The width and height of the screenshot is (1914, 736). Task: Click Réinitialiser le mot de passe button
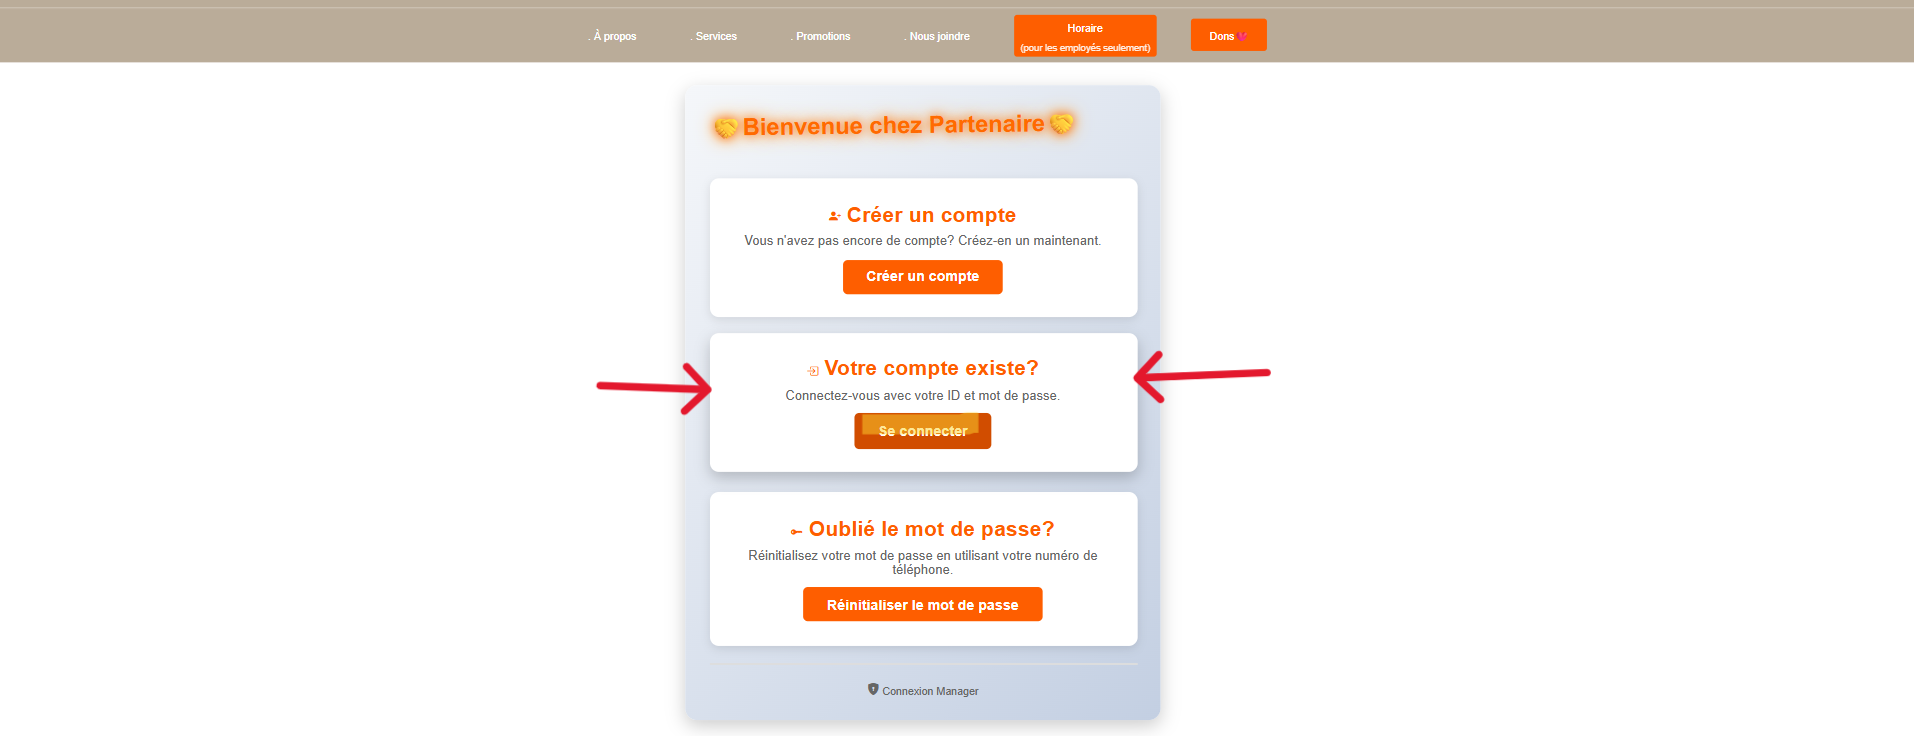click(x=922, y=604)
